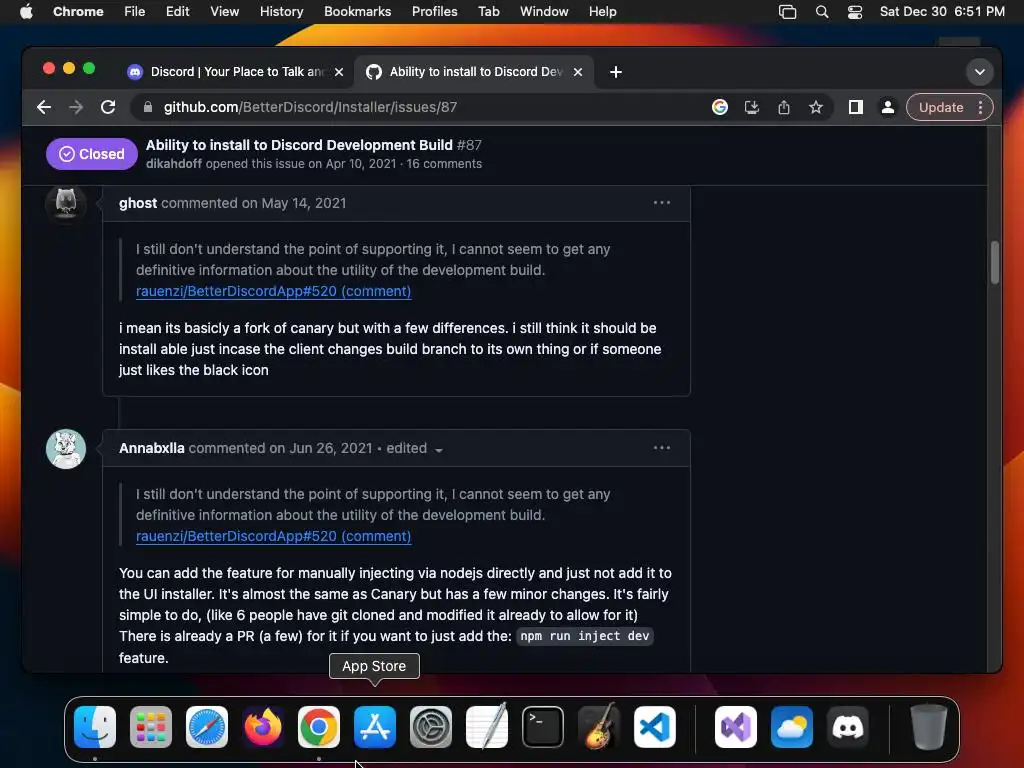The image size is (1024, 768).
Task: Click the browser forward arrow
Action: 76,107
